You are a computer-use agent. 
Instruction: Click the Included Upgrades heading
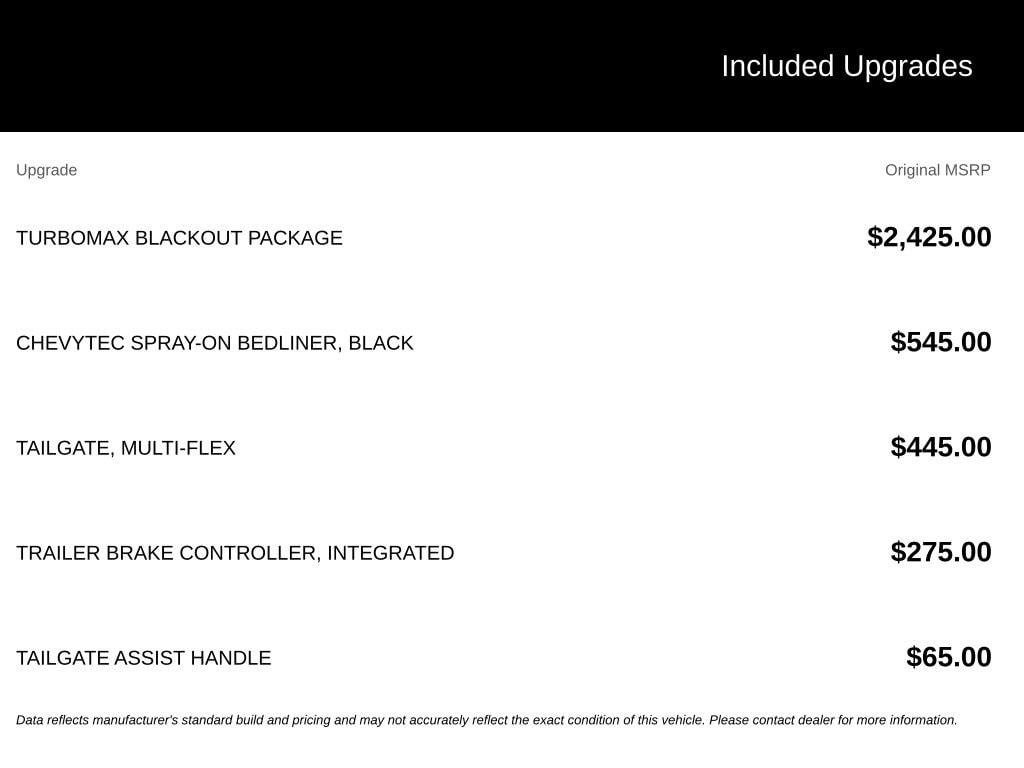click(x=846, y=66)
